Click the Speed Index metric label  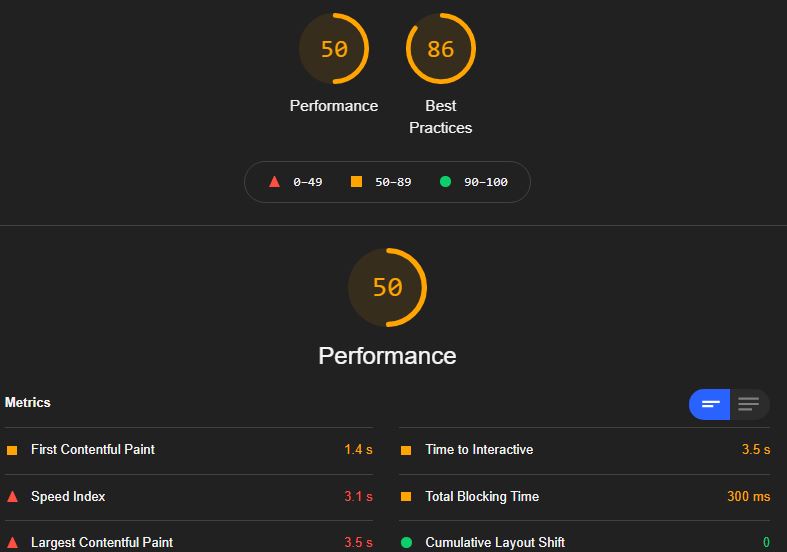(x=68, y=496)
